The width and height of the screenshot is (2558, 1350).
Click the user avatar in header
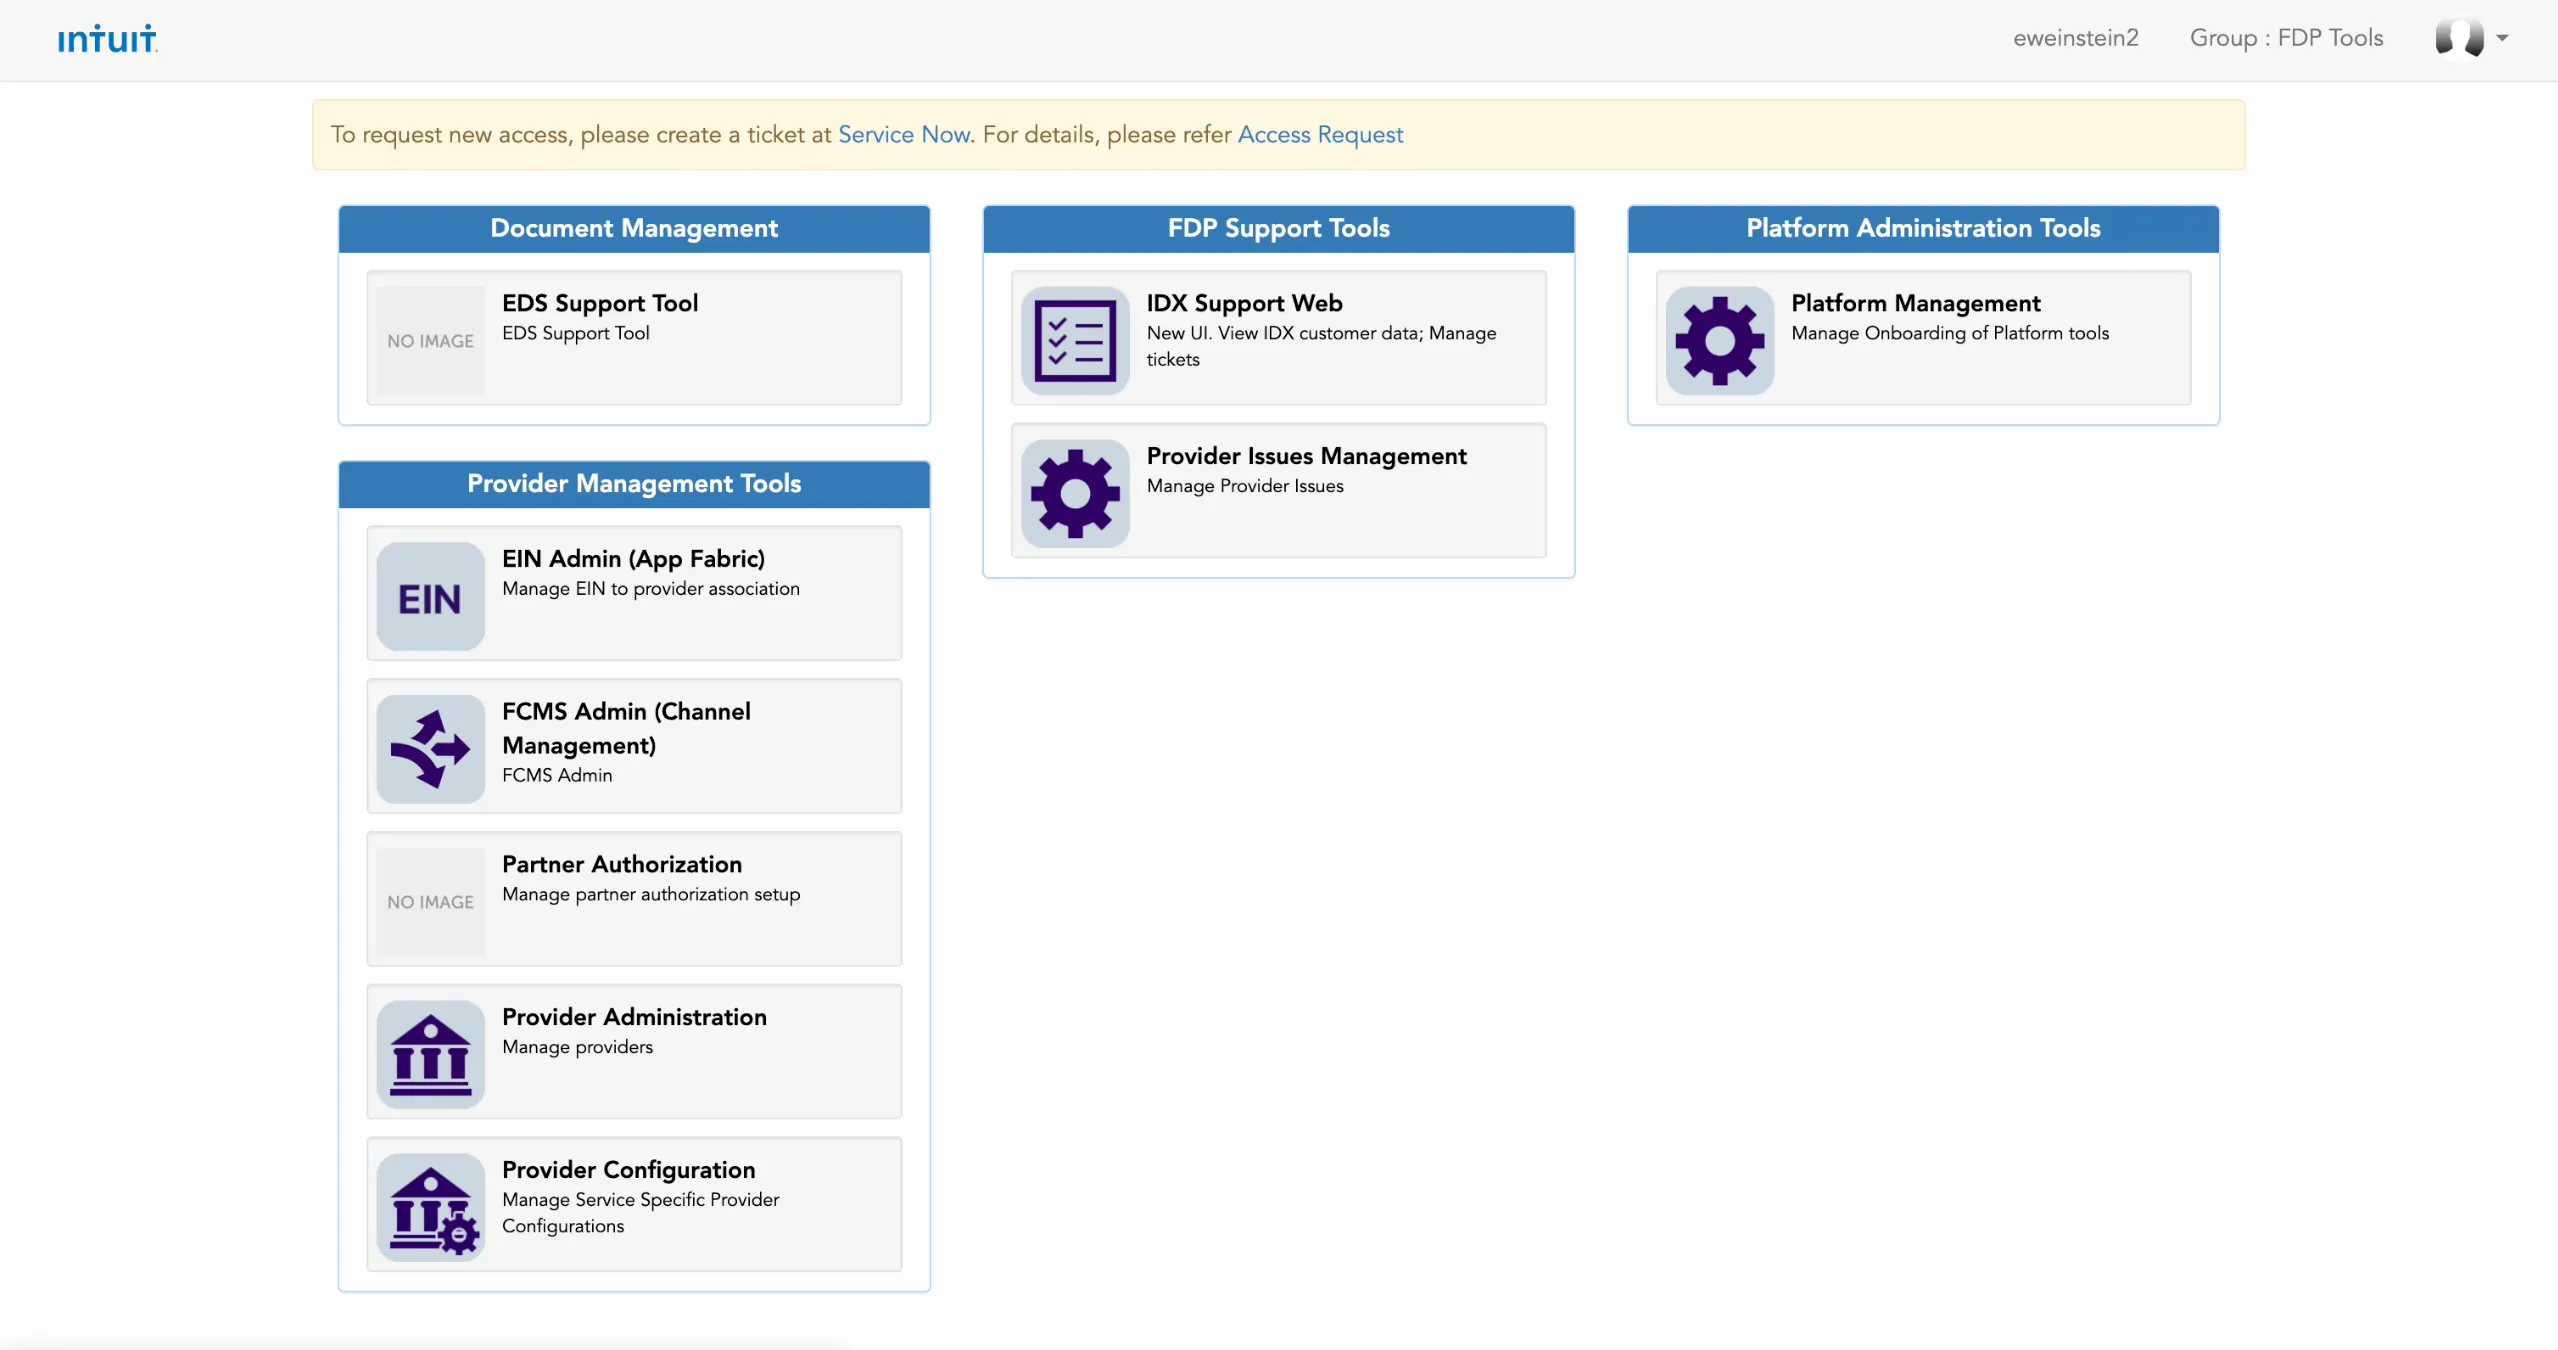[x=2460, y=38]
